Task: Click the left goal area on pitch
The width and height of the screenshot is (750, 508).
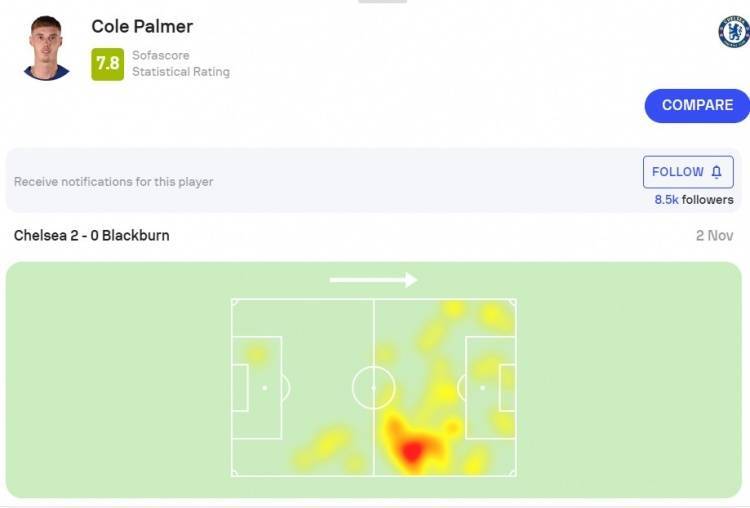Action: pos(240,387)
